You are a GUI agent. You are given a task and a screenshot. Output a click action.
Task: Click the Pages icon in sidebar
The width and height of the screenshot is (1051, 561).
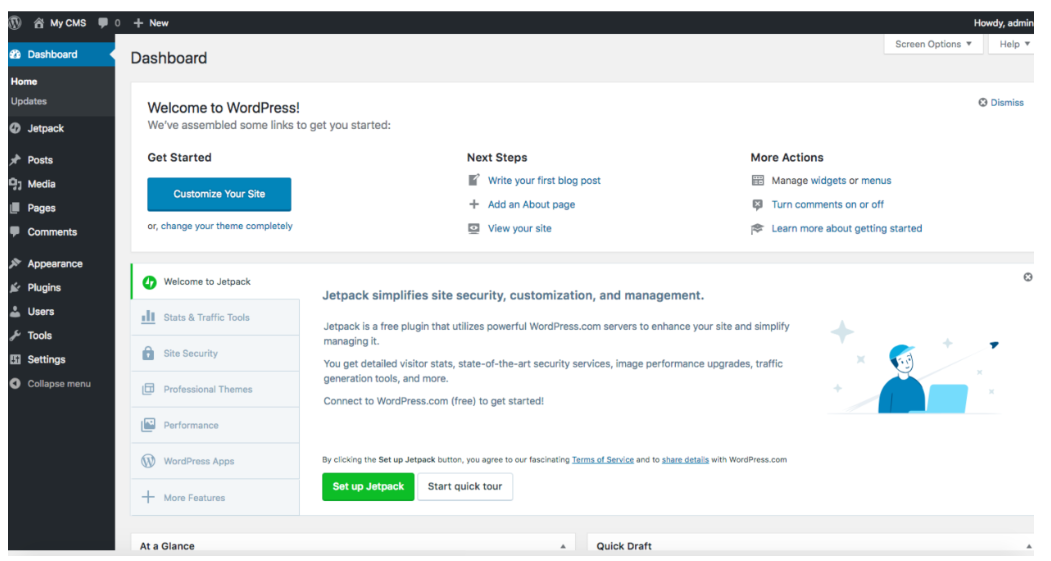coord(15,208)
